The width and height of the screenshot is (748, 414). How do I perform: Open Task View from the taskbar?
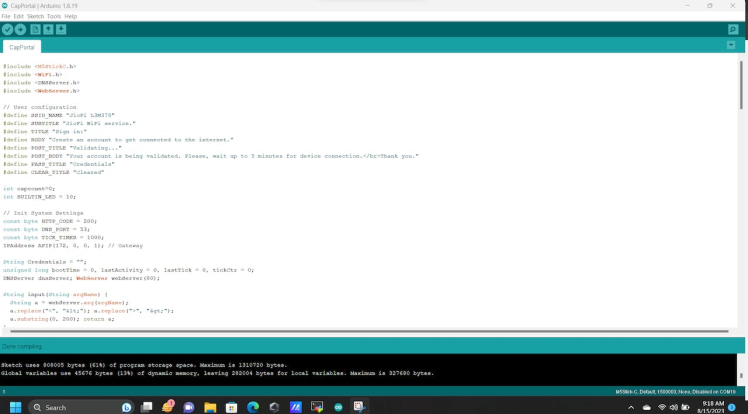[x=146, y=407]
